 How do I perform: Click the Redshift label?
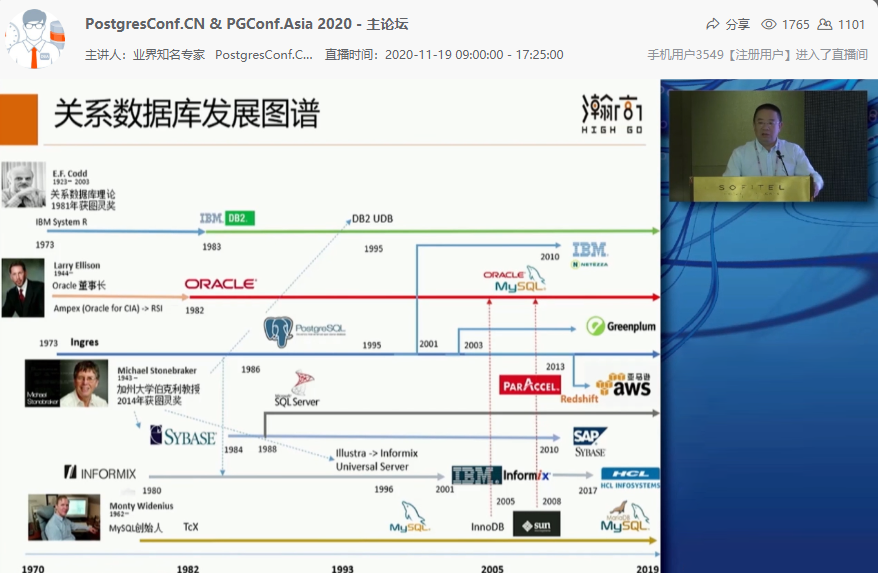pos(579,399)
